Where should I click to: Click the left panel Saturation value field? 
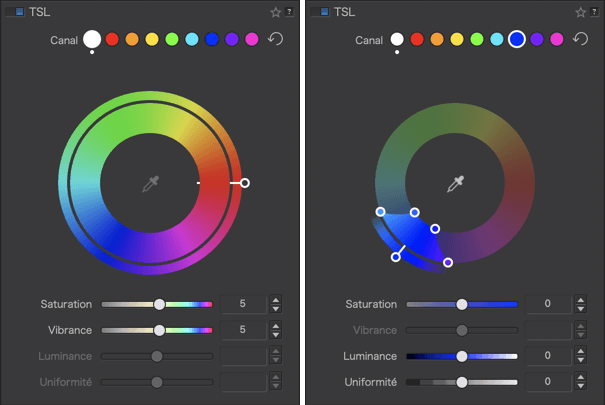pos(243,304)
